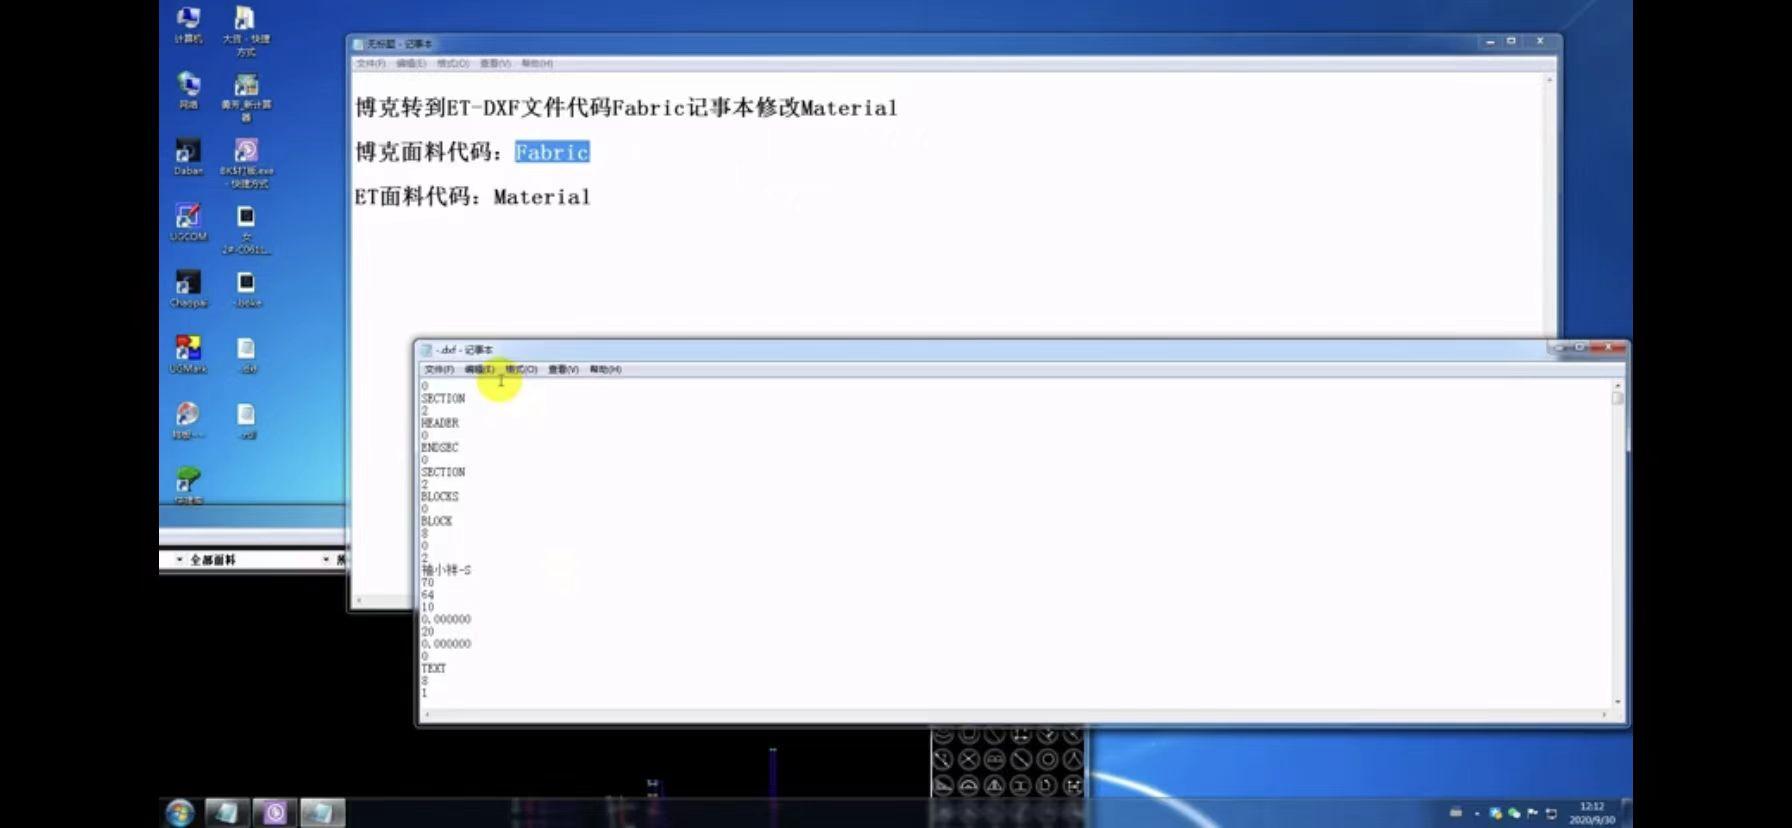Click Show desktop button at taskbar end
The height and width of the screenshot is (828, 1792).
(1627, 812)
